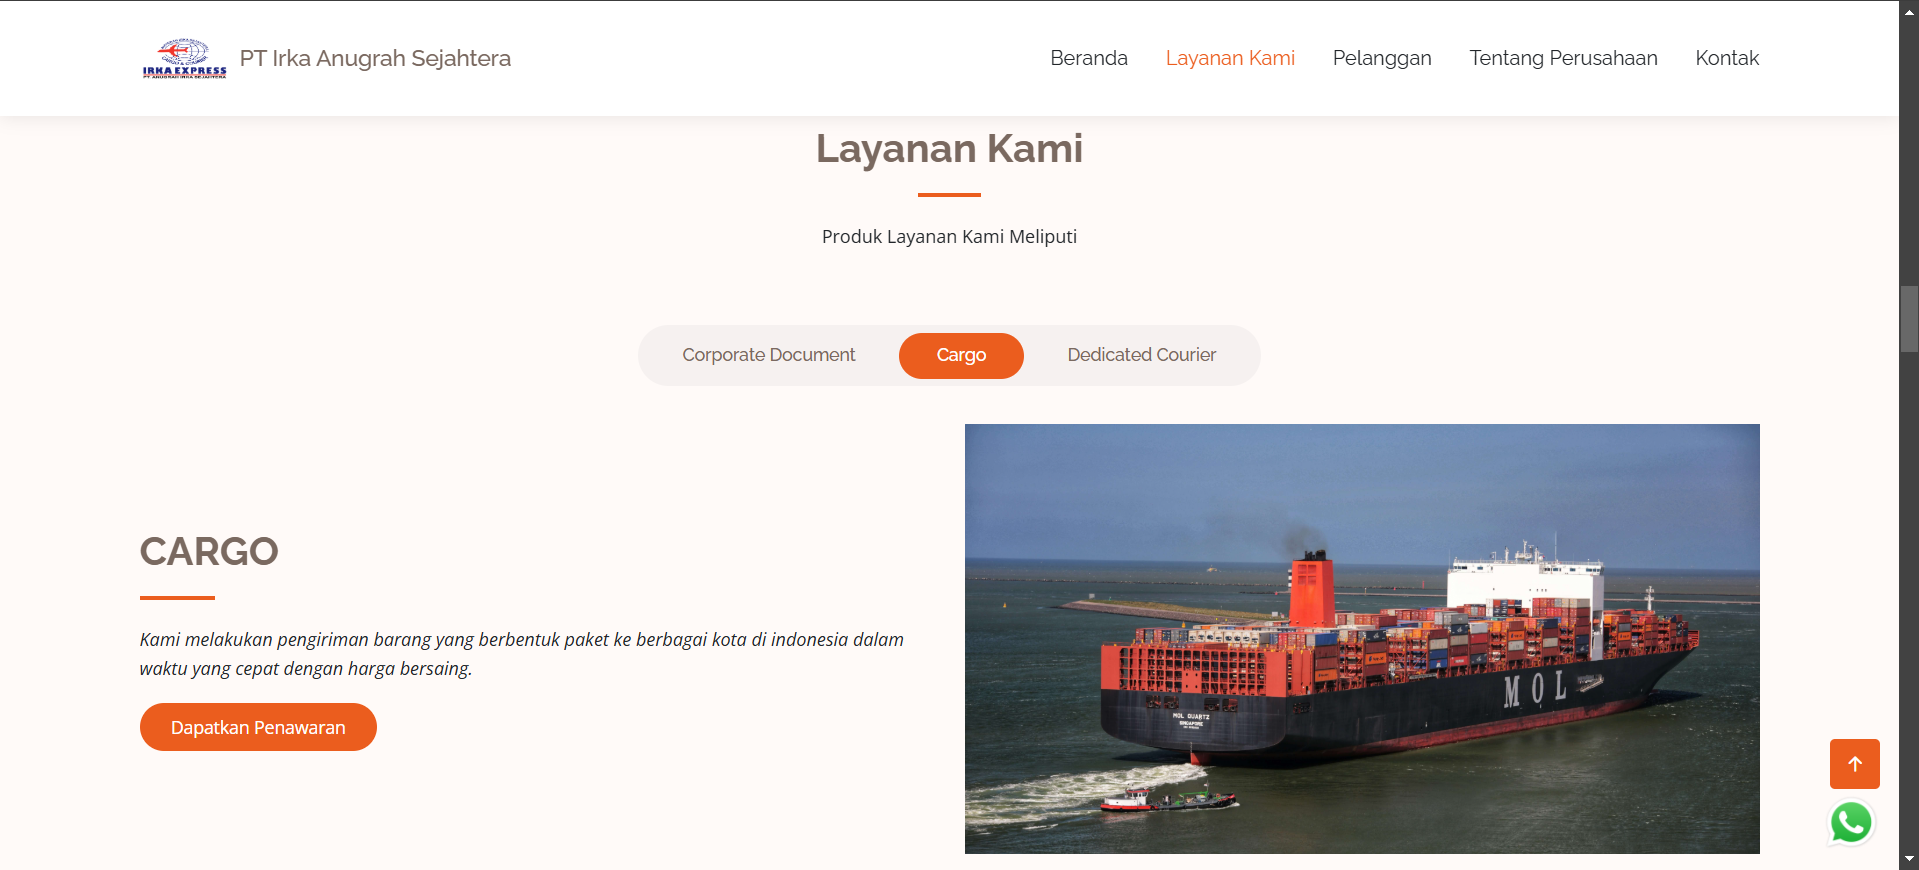Select Layanan Kami navigation link
Viewport: 1919px width, 870px height.
1229,58
